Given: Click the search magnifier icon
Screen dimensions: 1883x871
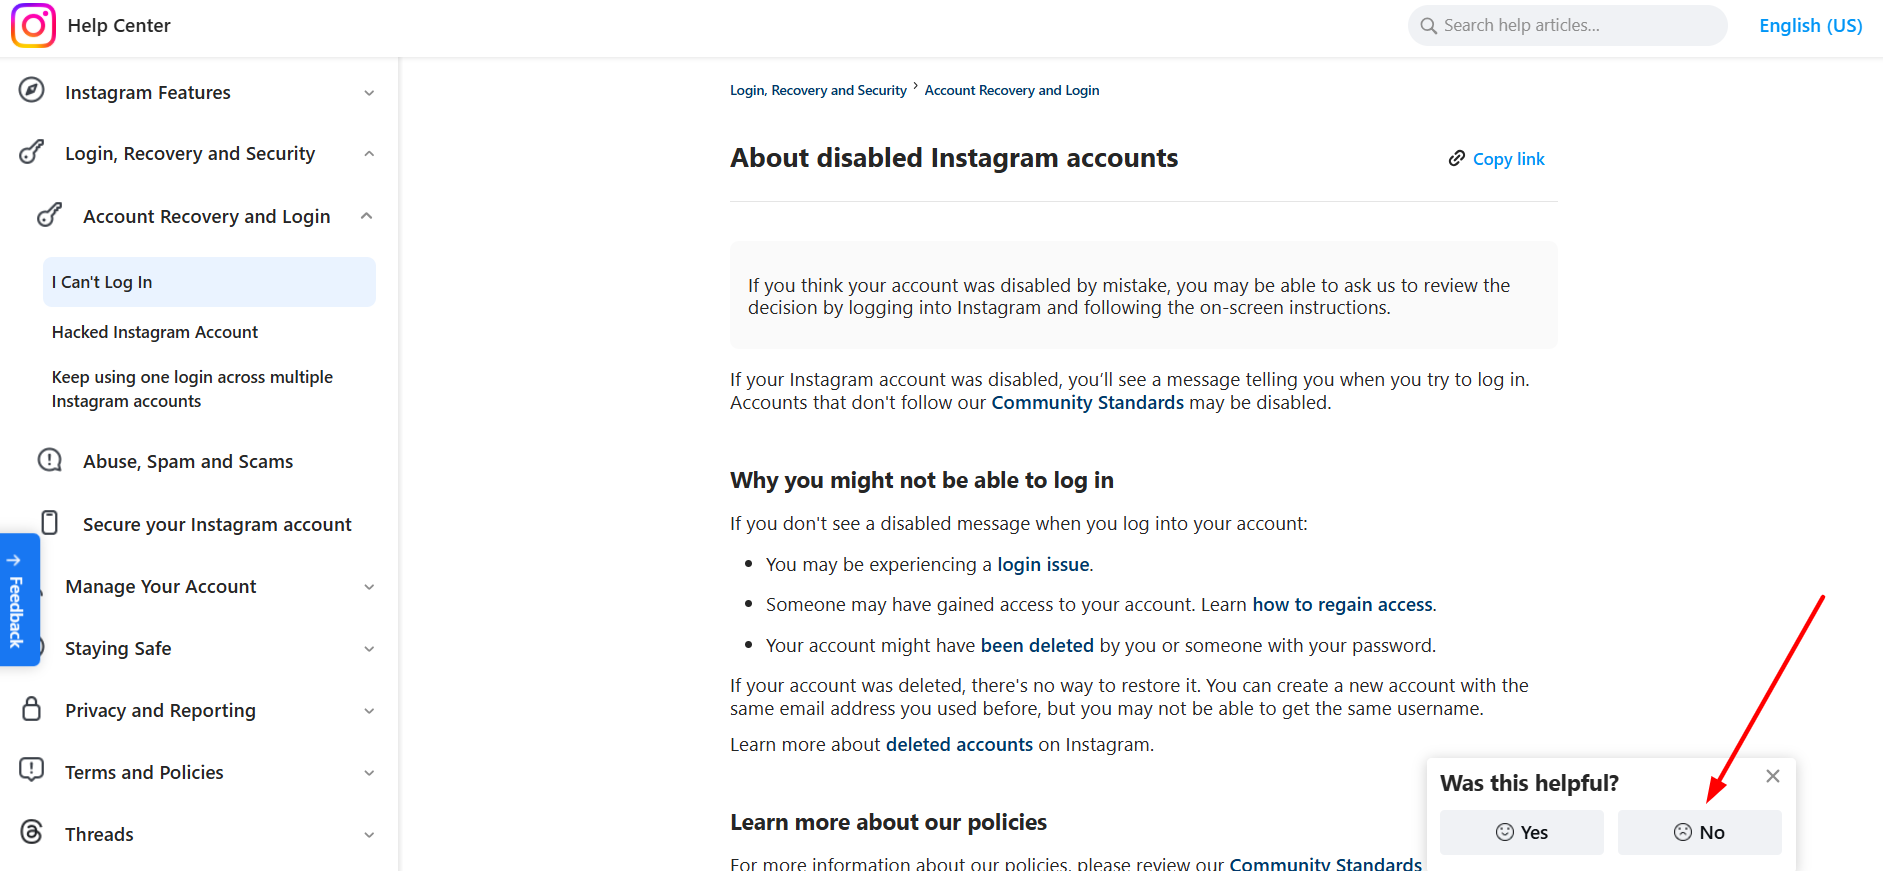Looking at the screenshot, I should click(x=1429, y=26).
